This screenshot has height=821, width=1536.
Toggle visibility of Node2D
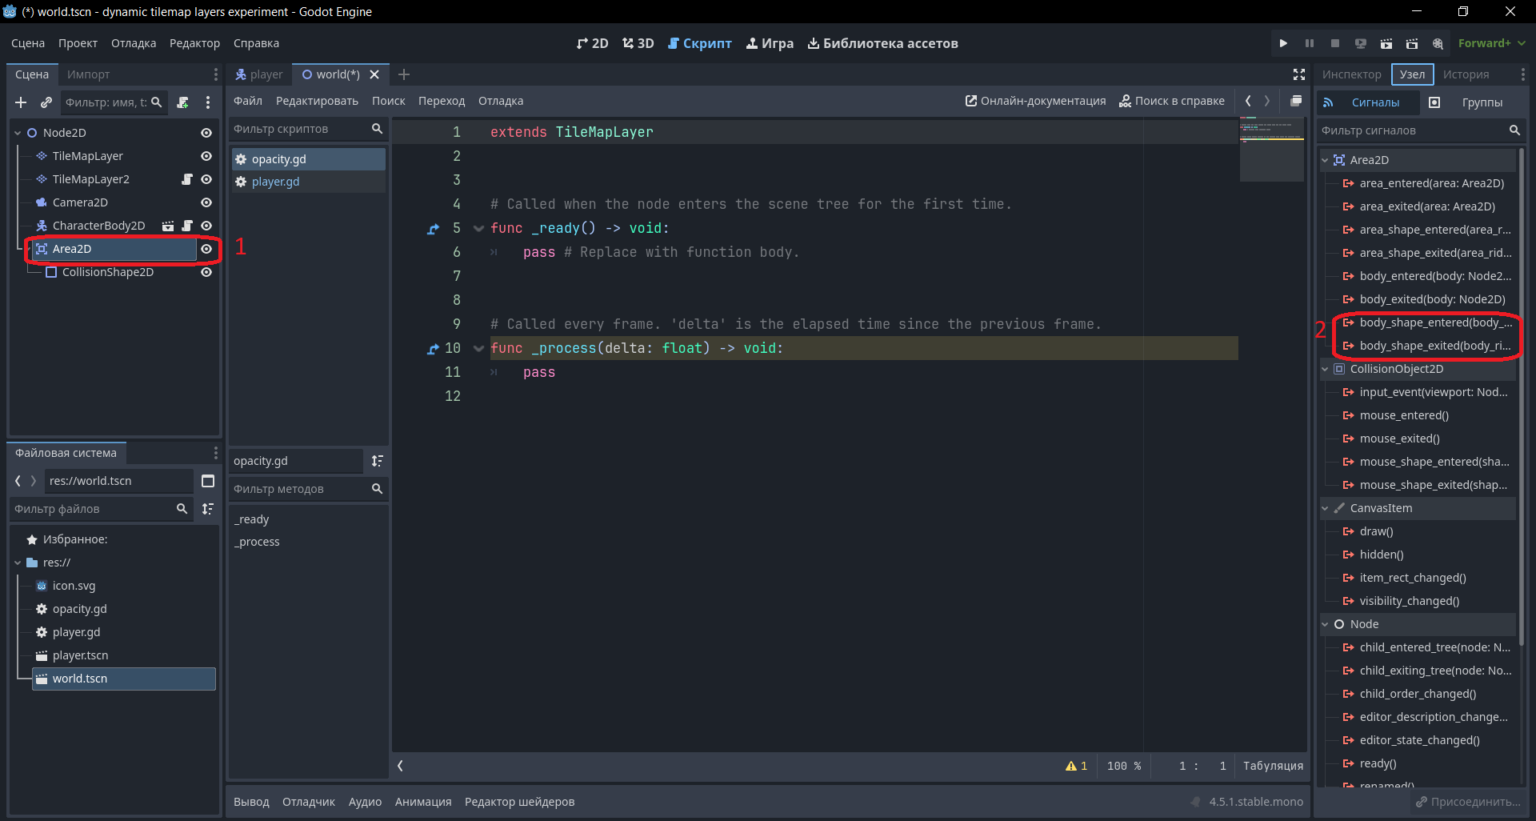coord(206,133)
